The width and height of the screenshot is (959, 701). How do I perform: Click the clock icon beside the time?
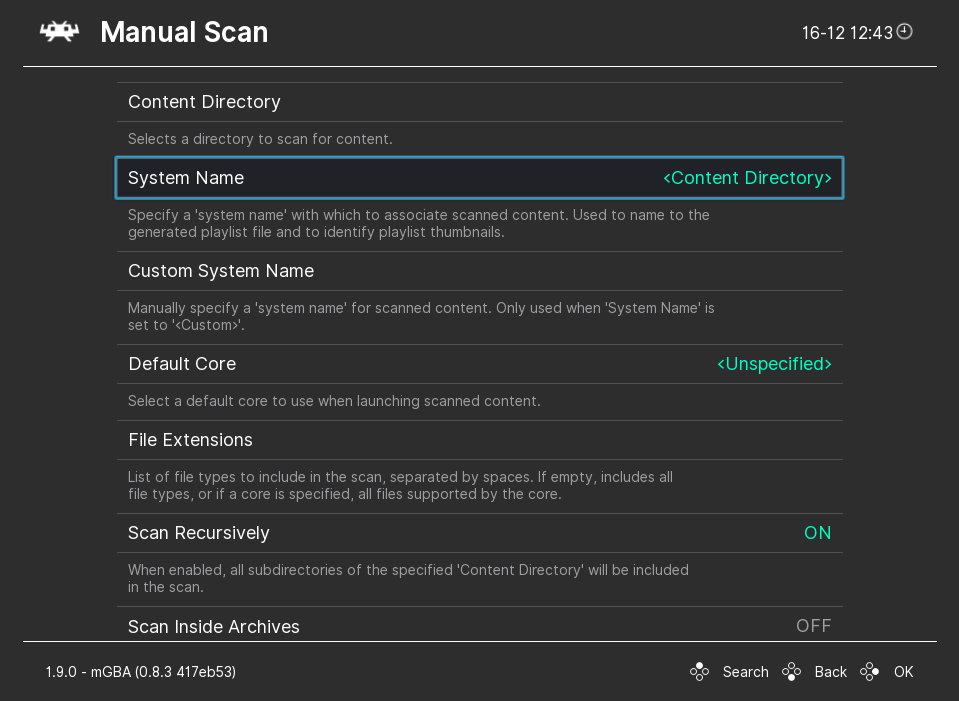[904, 32]
